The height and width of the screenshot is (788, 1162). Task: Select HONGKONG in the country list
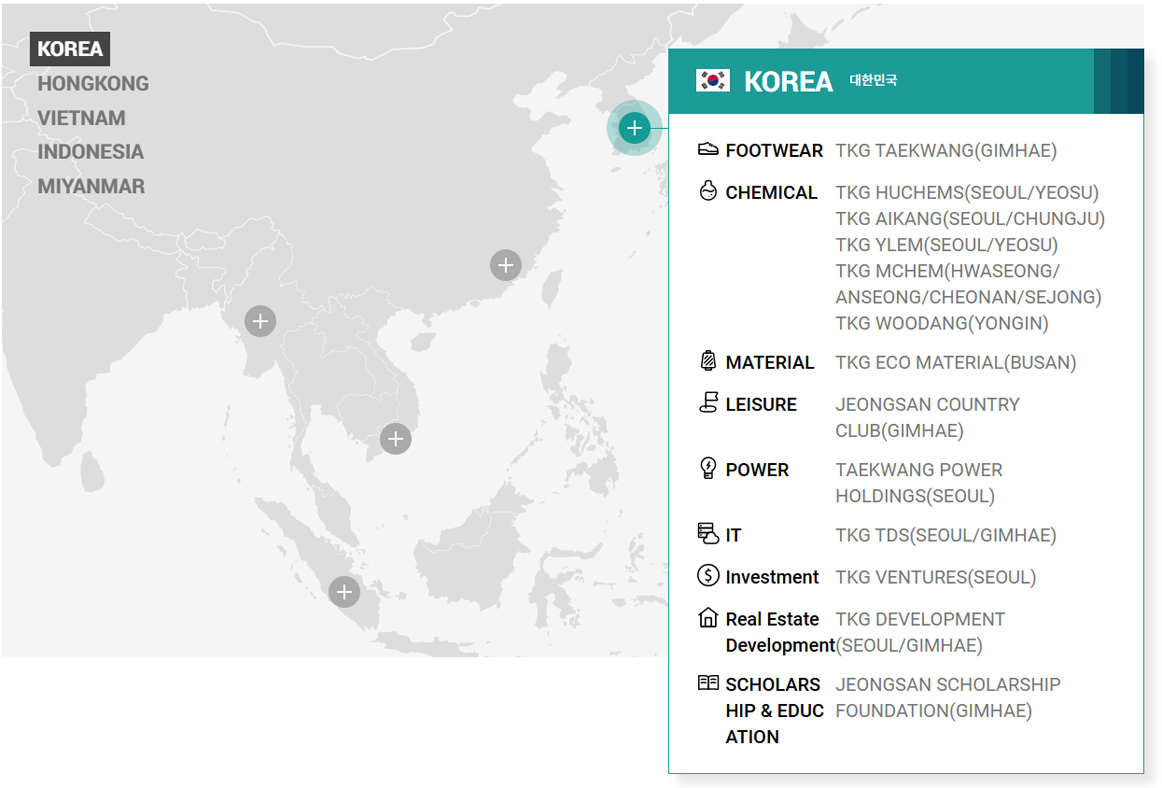93,84
